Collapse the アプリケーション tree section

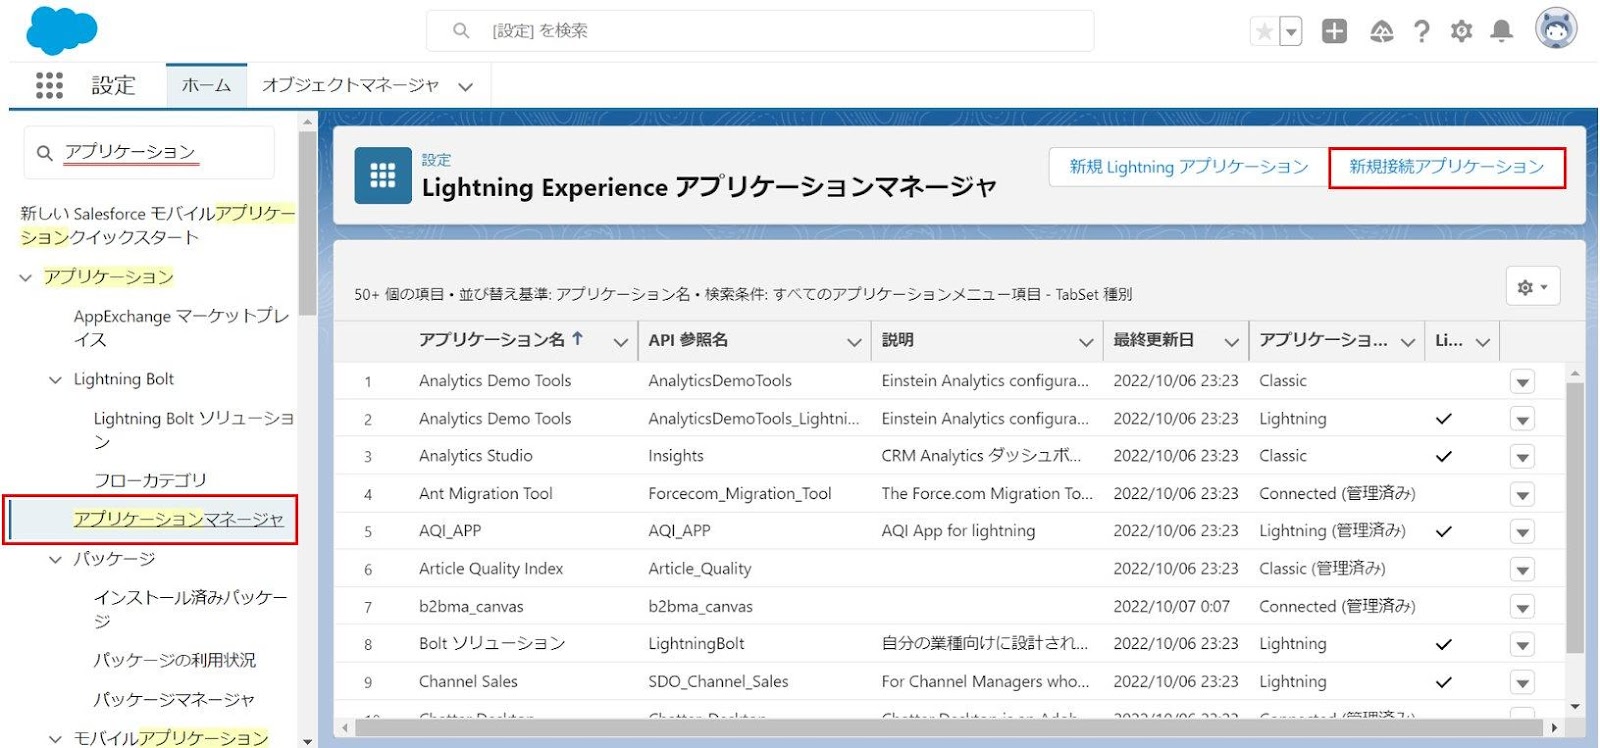click(x=26, y=278)
